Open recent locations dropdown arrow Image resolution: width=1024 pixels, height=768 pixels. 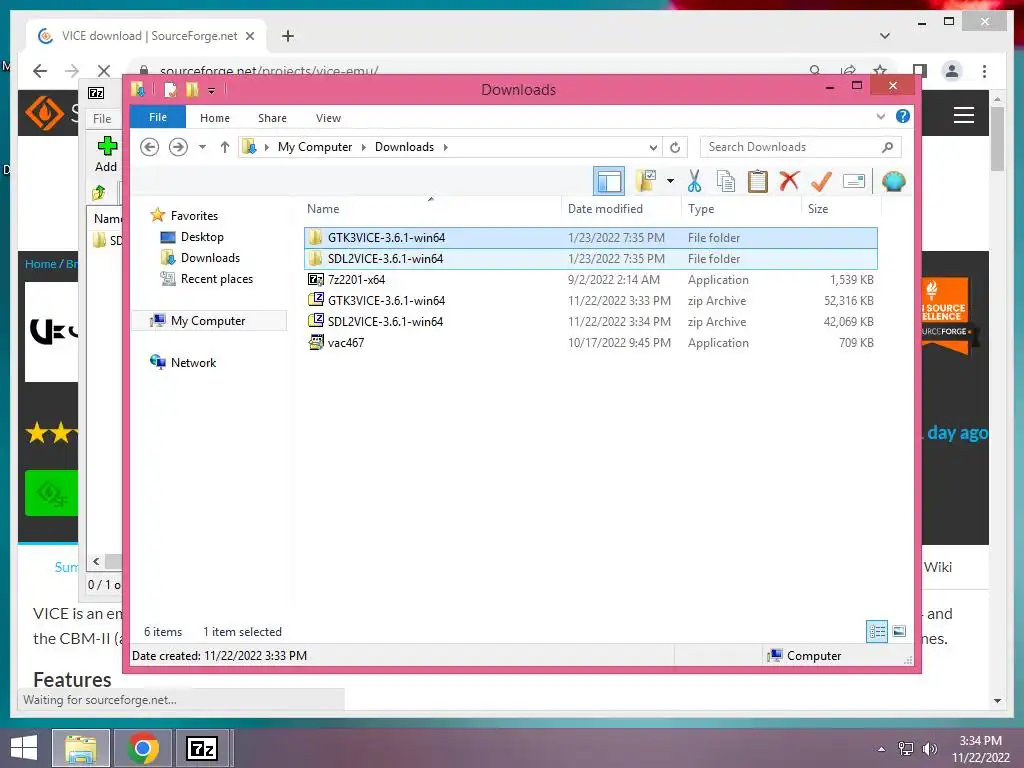tap(202, 147)
